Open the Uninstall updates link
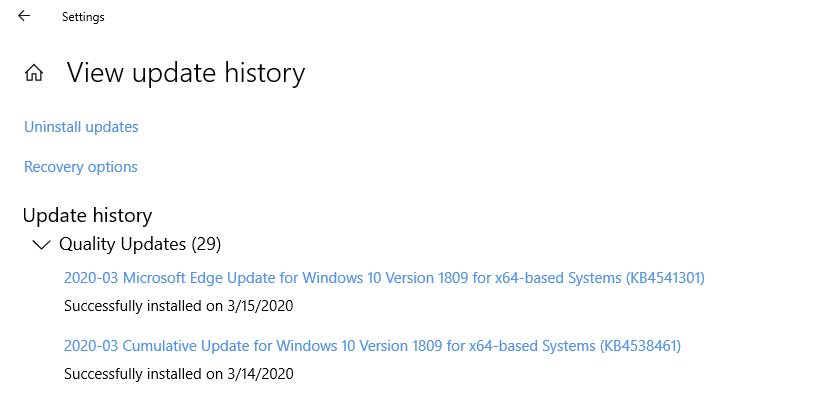The width and height of the screenshot is (817, 406). [x=81, y=127]
